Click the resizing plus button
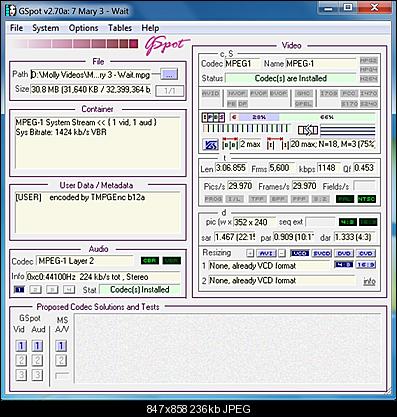 tap(250, 253)
